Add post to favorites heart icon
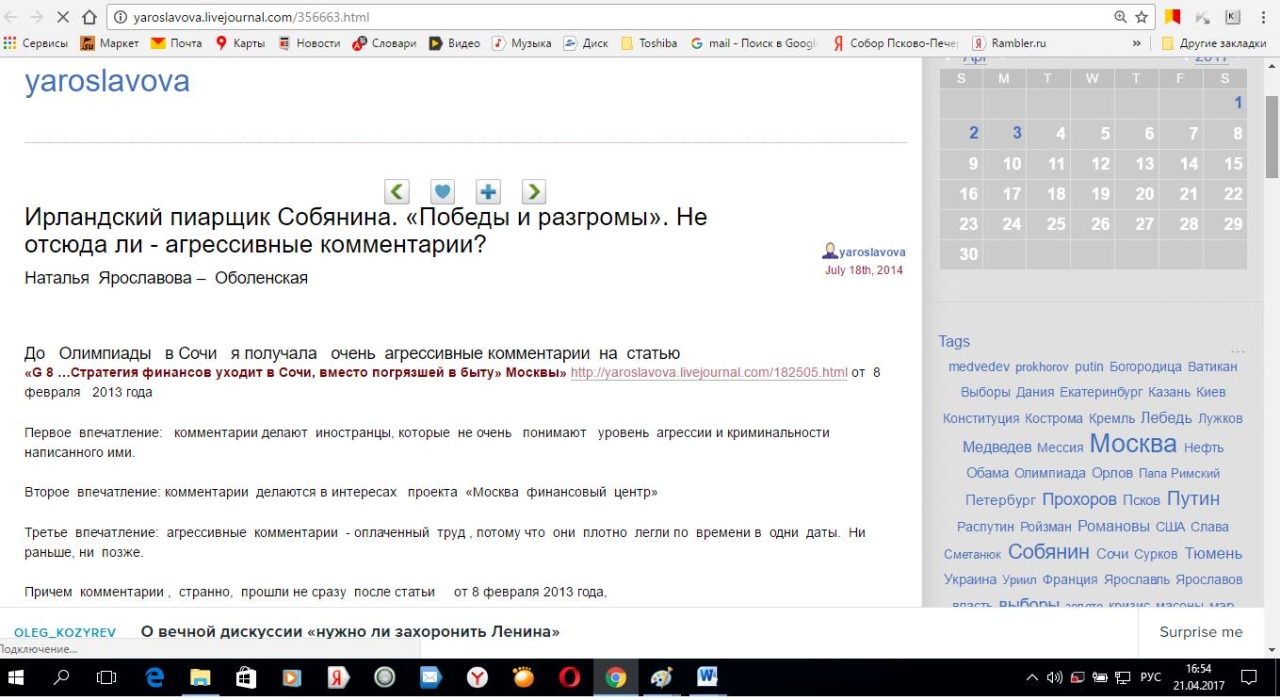The height and width of the screenshot is (700, 1280). coord(442,191)
